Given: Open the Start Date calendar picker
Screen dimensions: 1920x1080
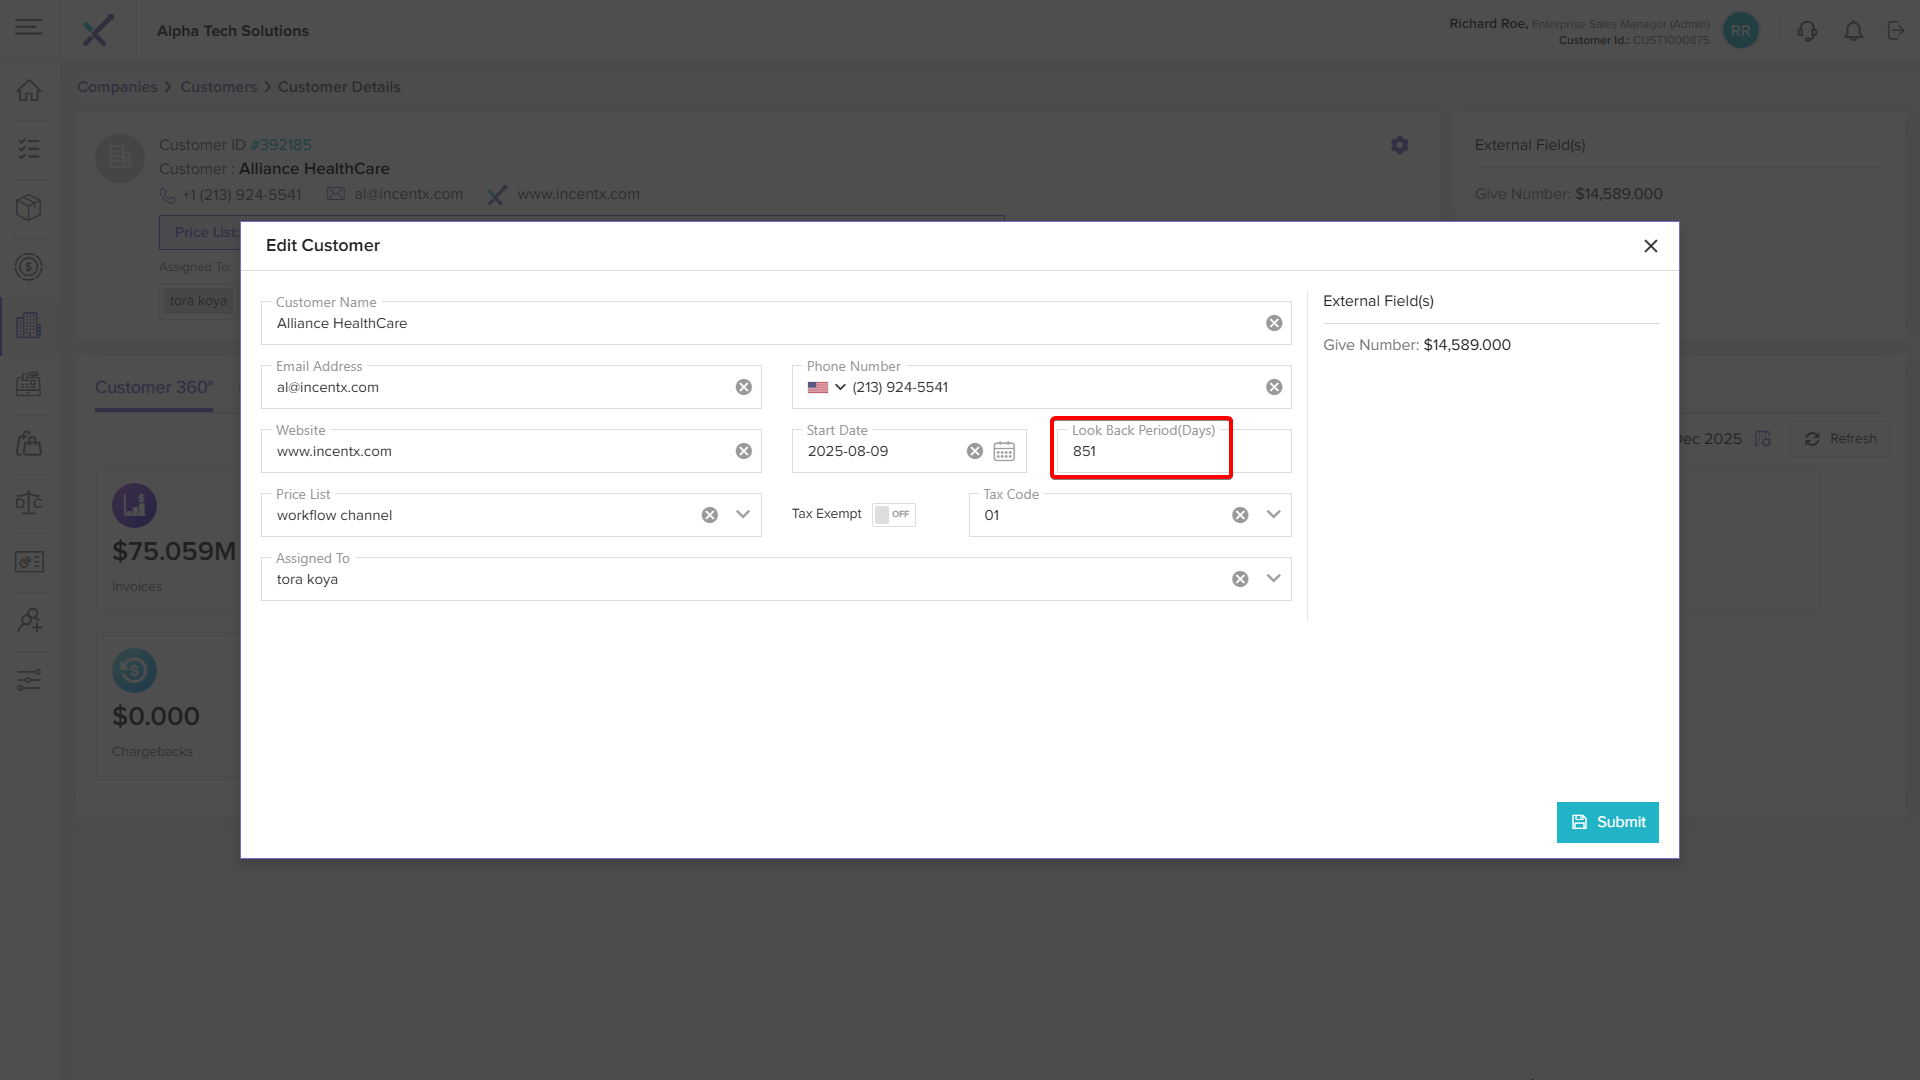Looking at the screenshot, I should [1004, 452].
